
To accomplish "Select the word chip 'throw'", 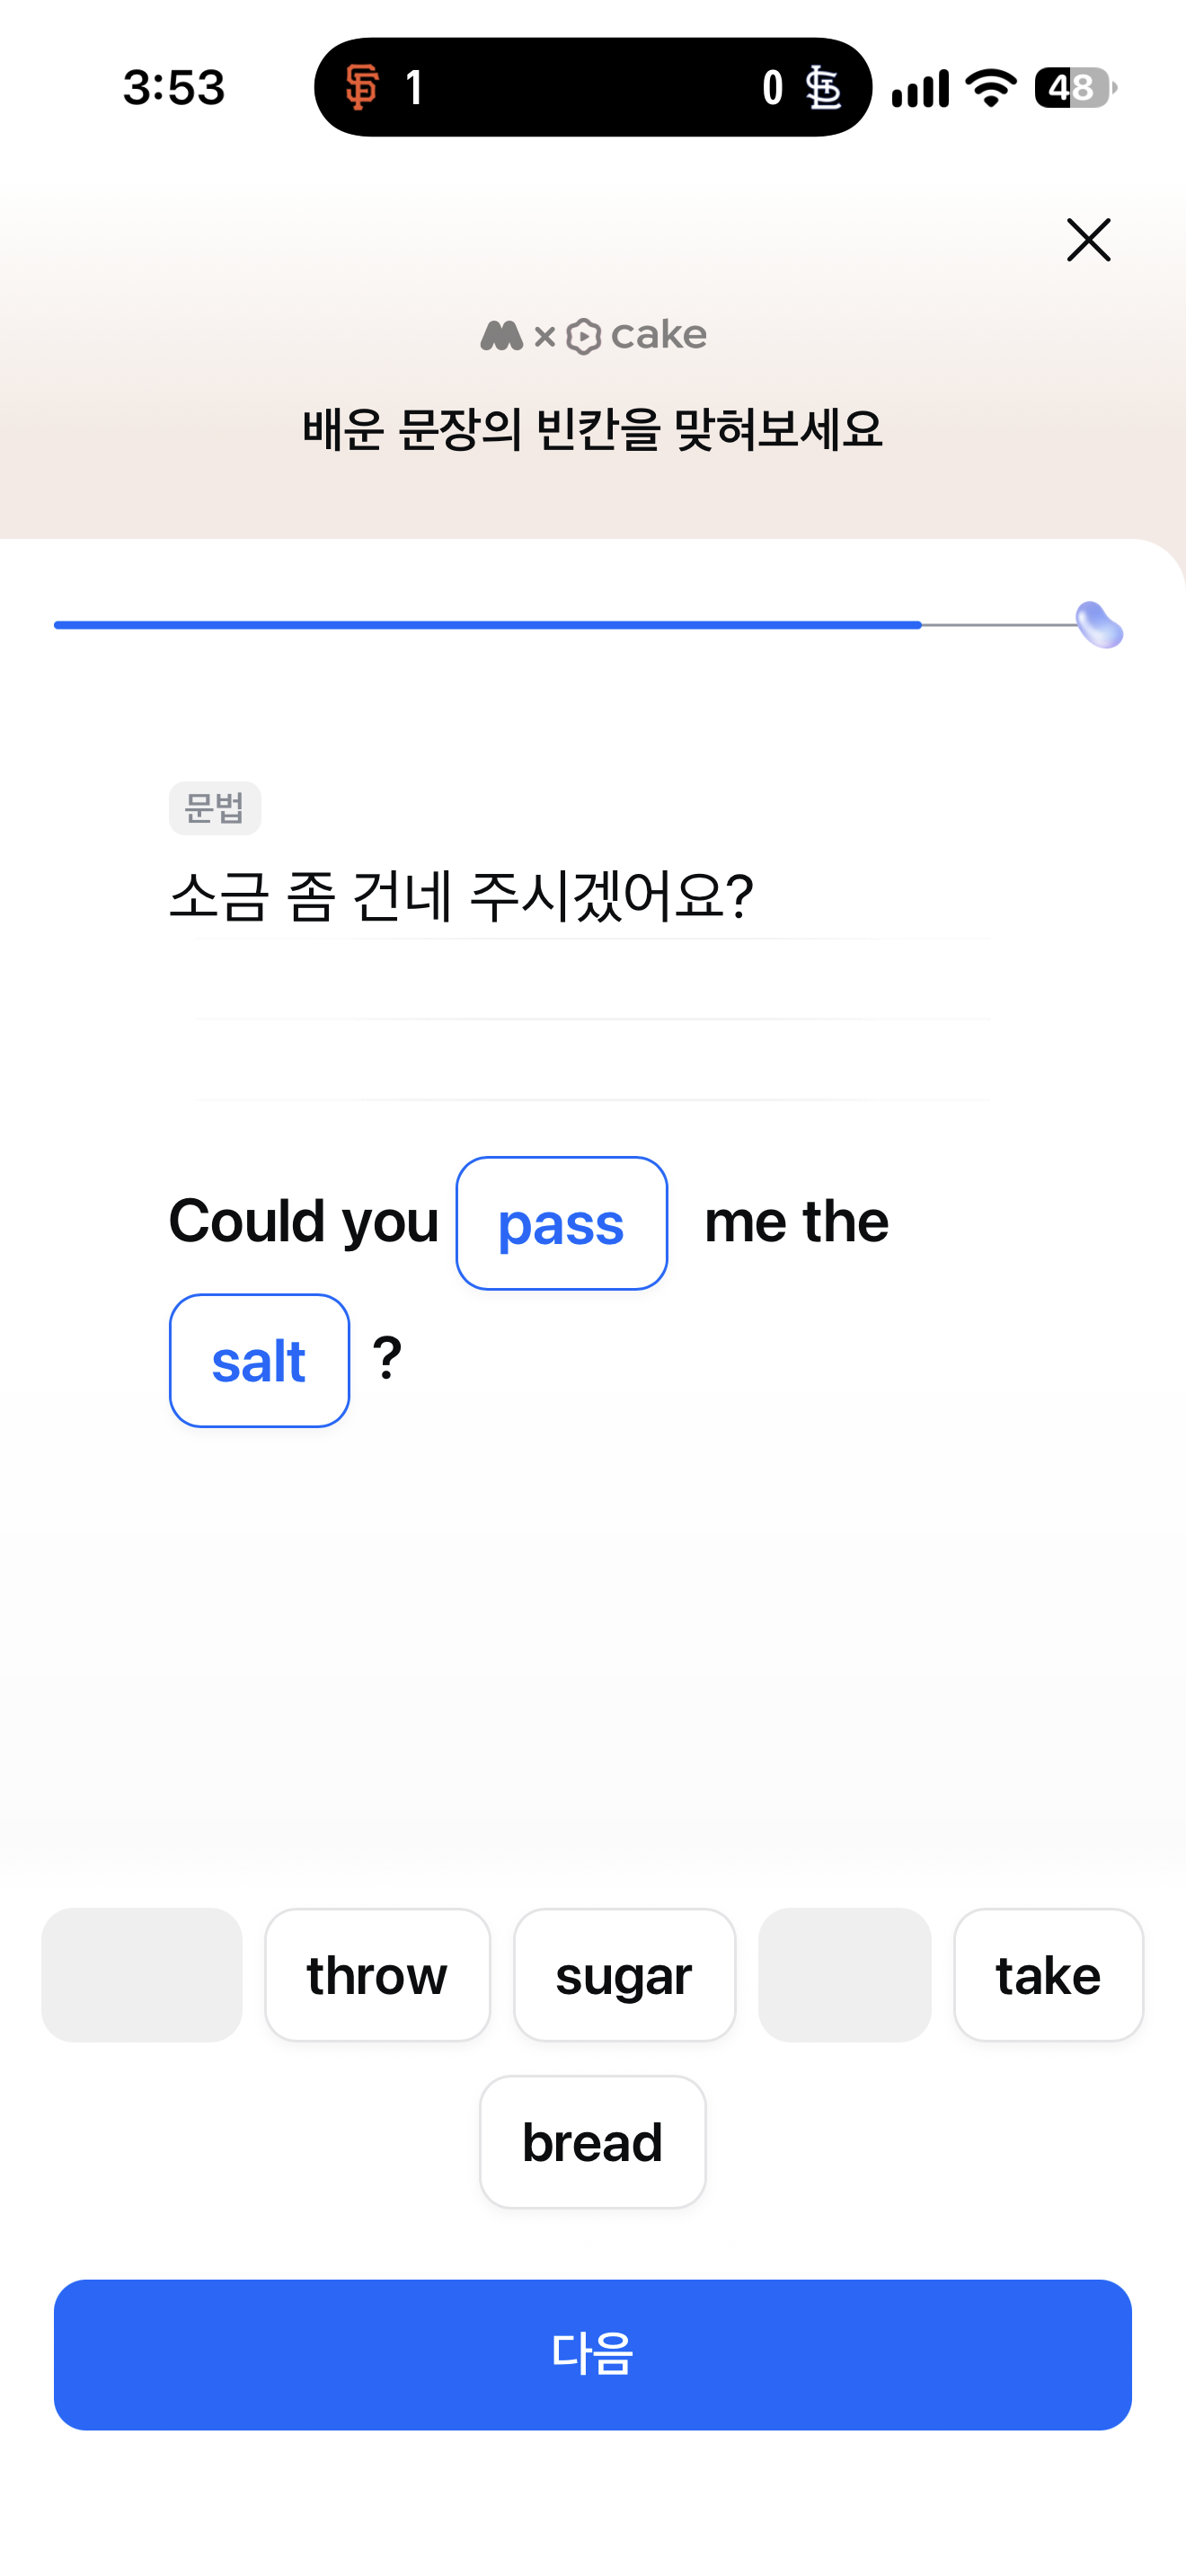I will 377,1975.
